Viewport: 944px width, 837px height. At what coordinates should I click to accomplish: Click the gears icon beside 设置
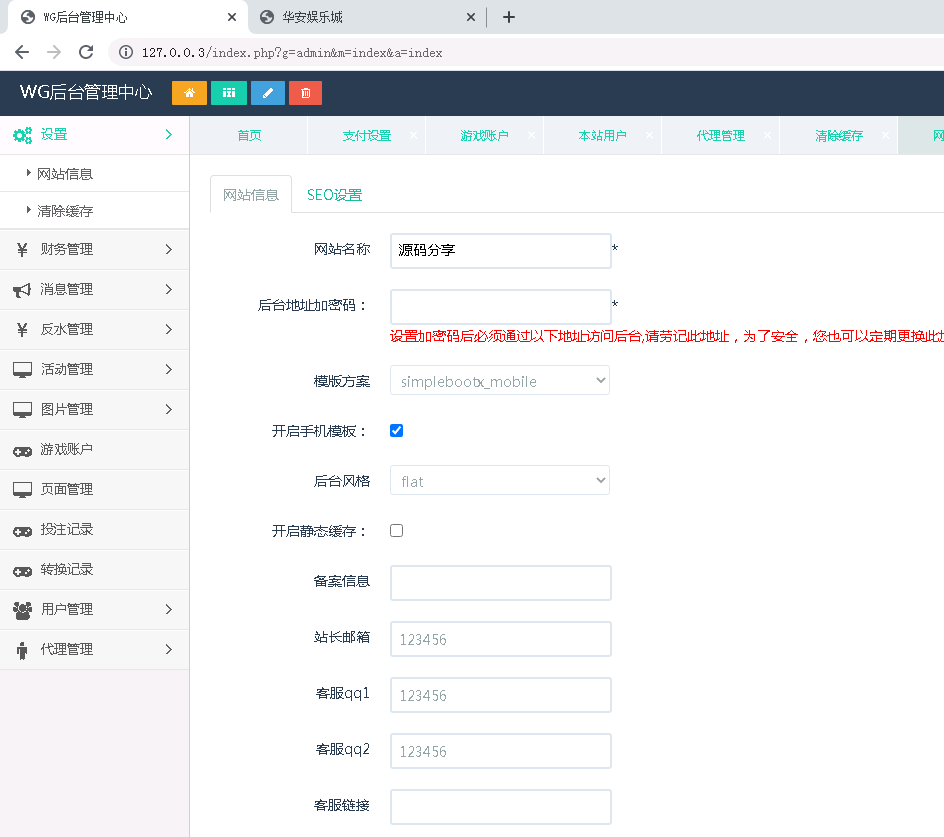click(x=23, y=135)
